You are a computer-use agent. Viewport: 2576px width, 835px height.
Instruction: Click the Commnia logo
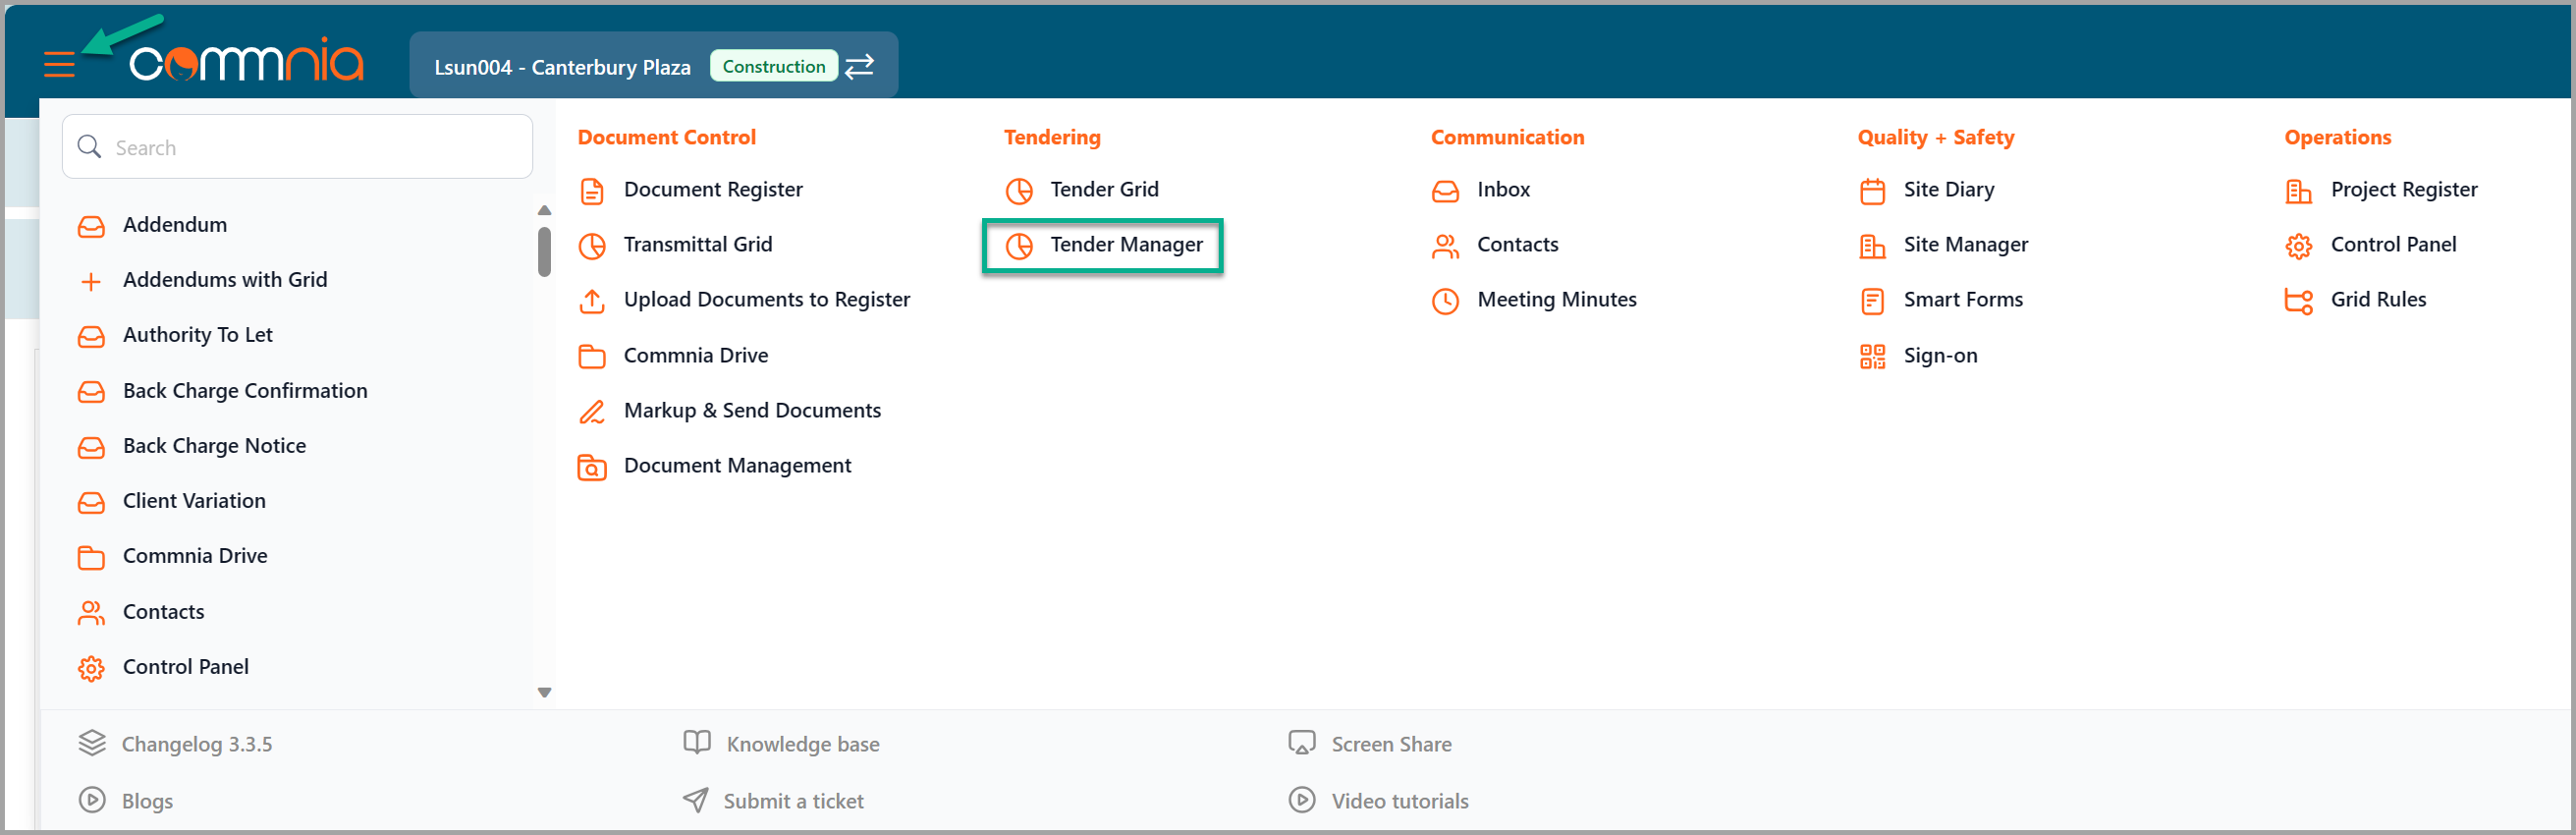(246, 62)
